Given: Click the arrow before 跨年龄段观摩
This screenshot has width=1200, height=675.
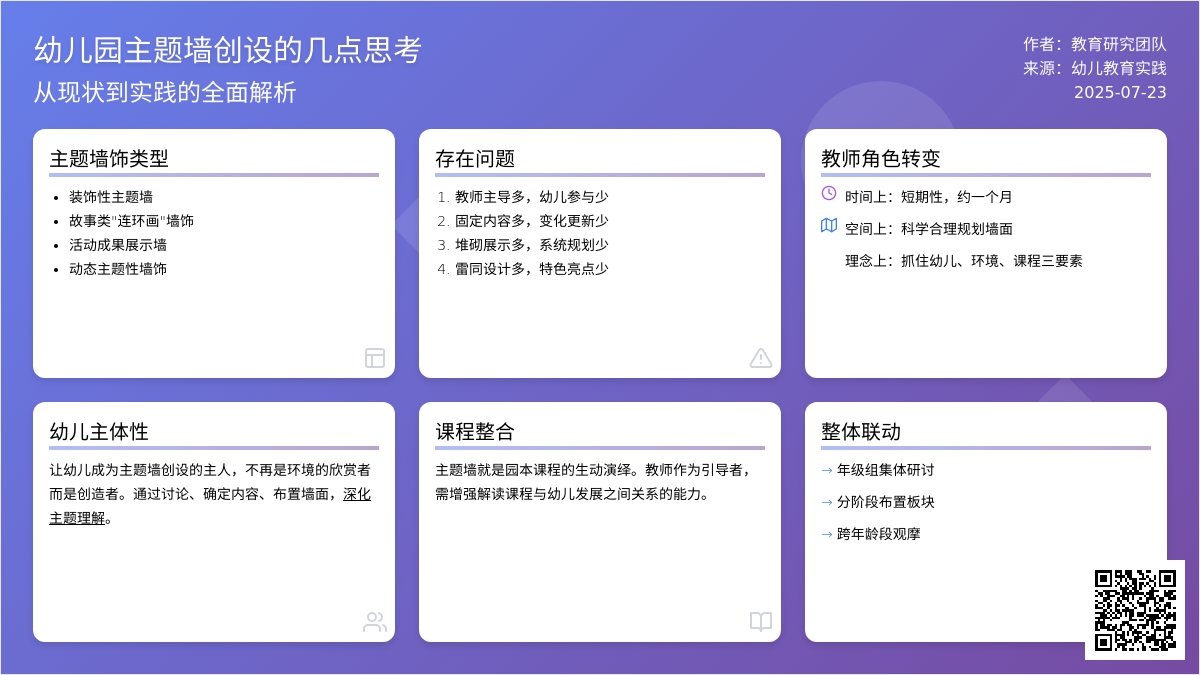Looking at the screenshot, I should 827,534.
